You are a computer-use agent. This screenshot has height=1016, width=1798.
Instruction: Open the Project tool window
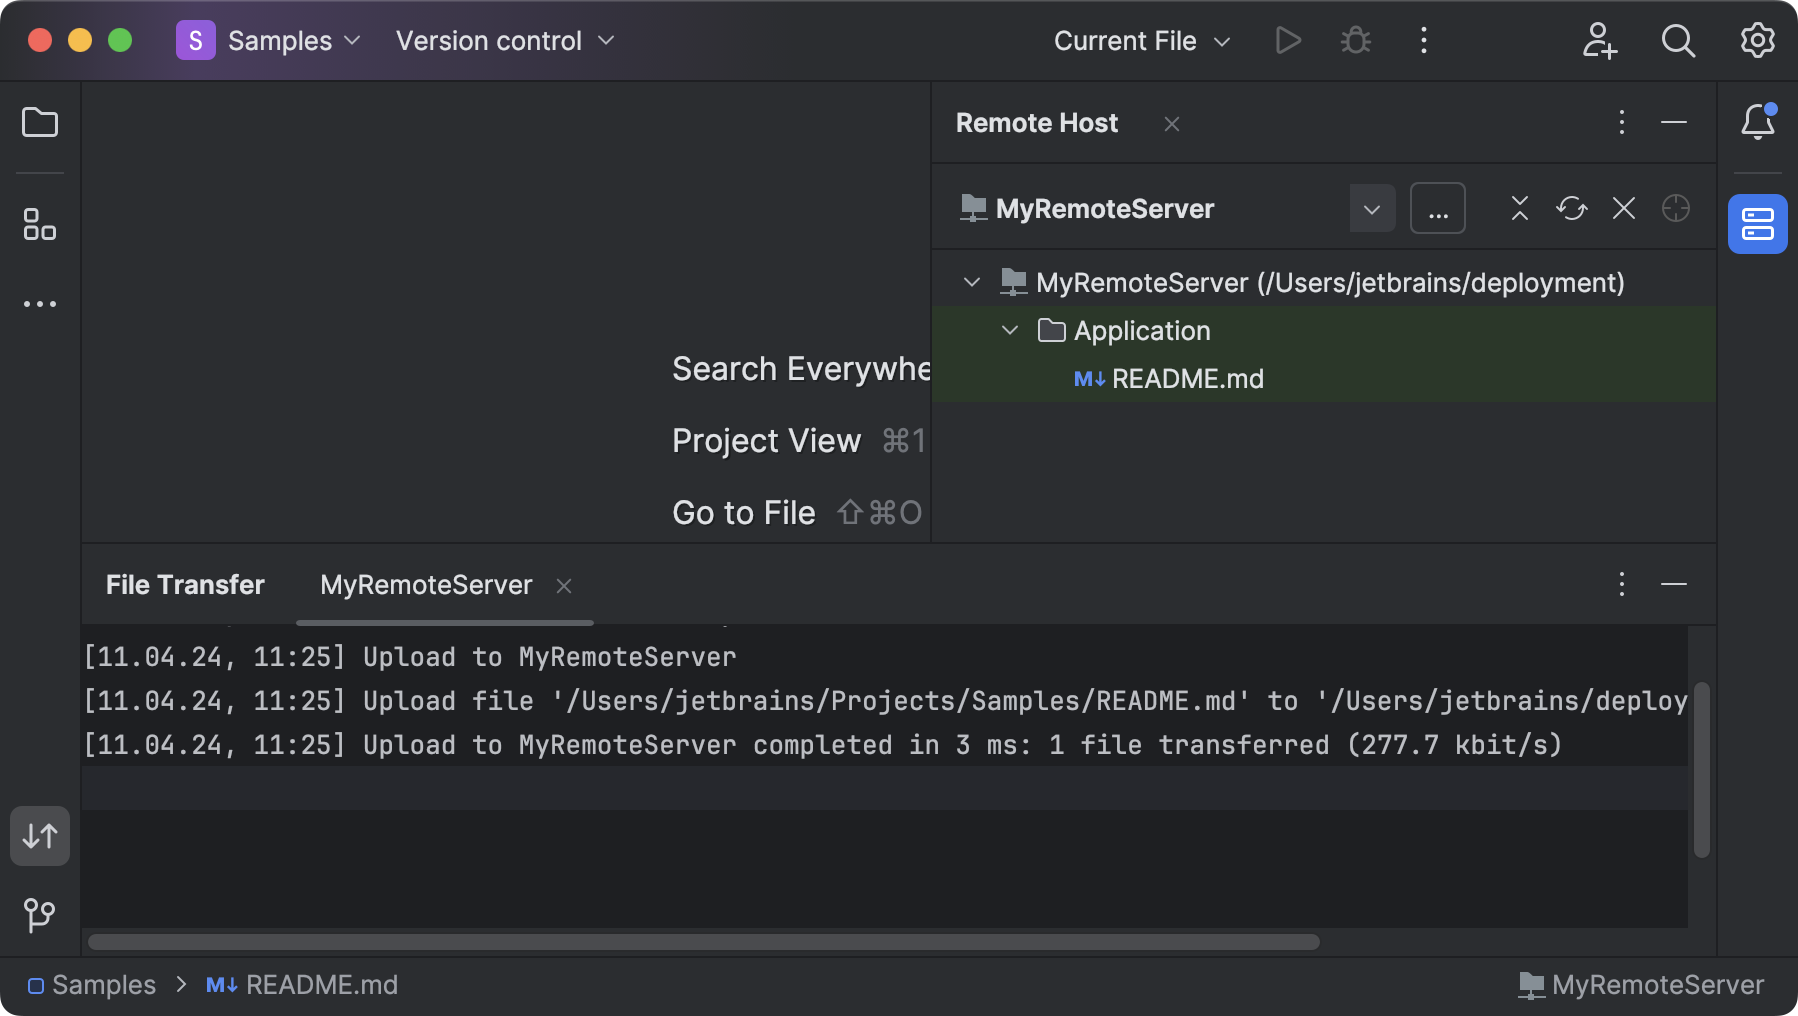point(39,123)
